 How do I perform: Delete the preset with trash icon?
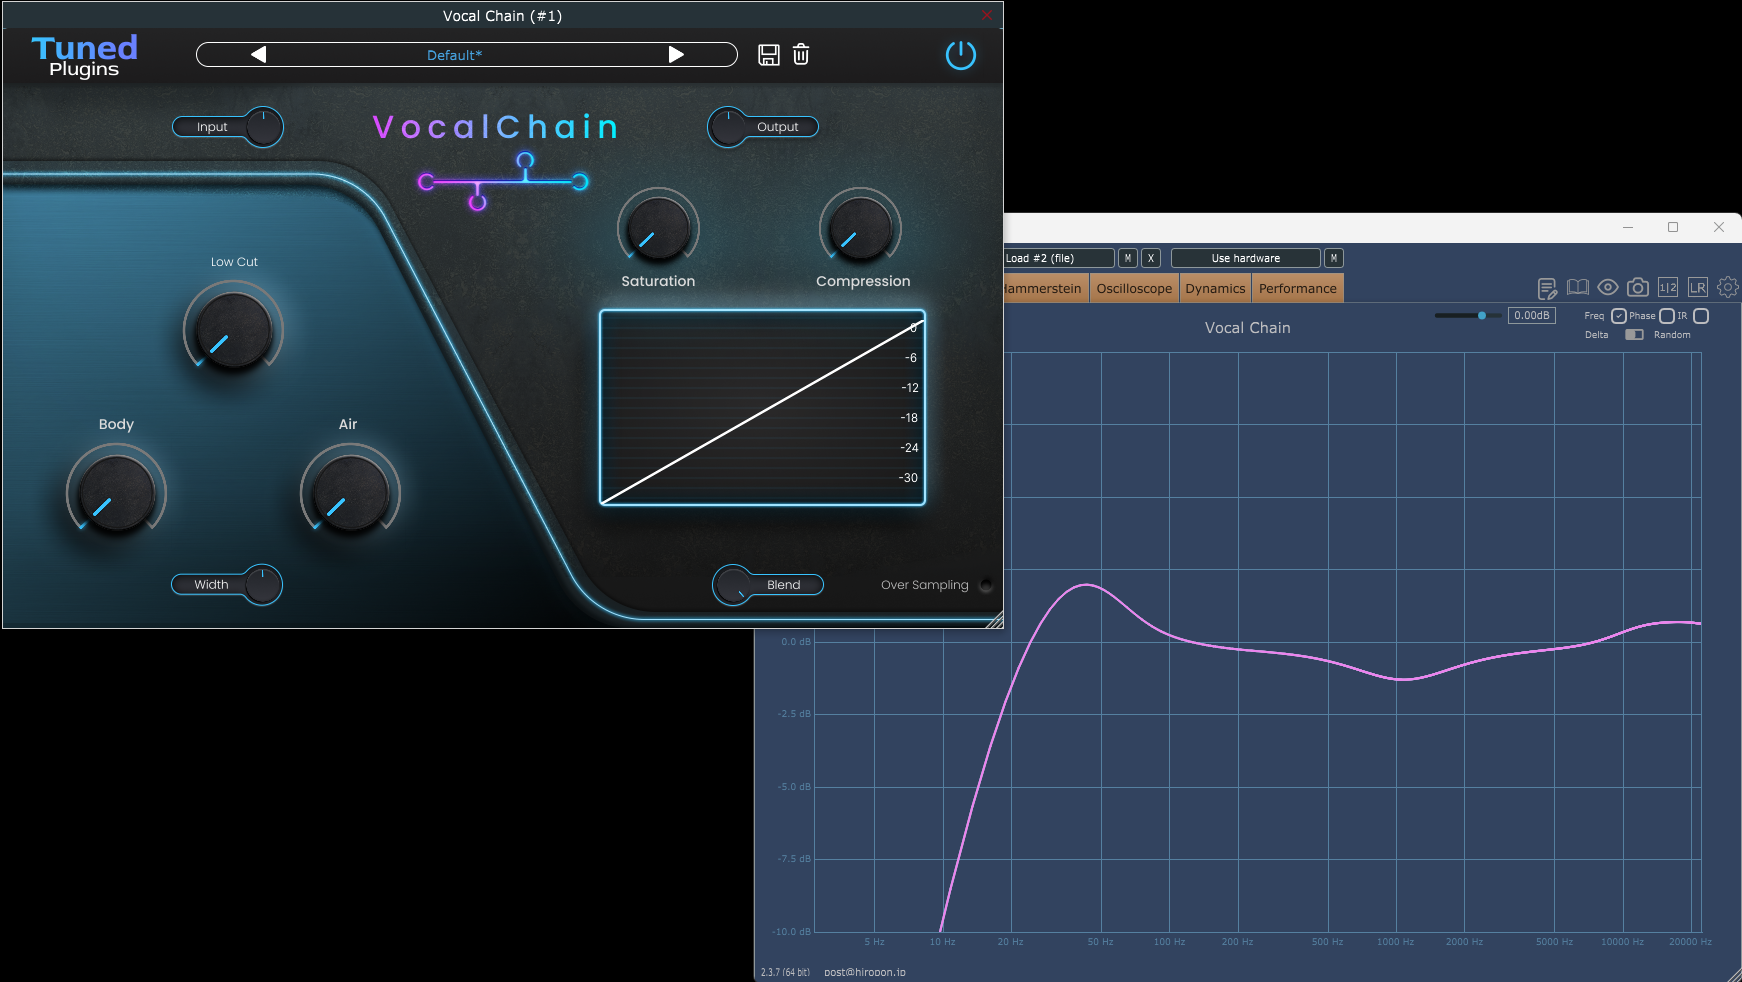point(801,55)
